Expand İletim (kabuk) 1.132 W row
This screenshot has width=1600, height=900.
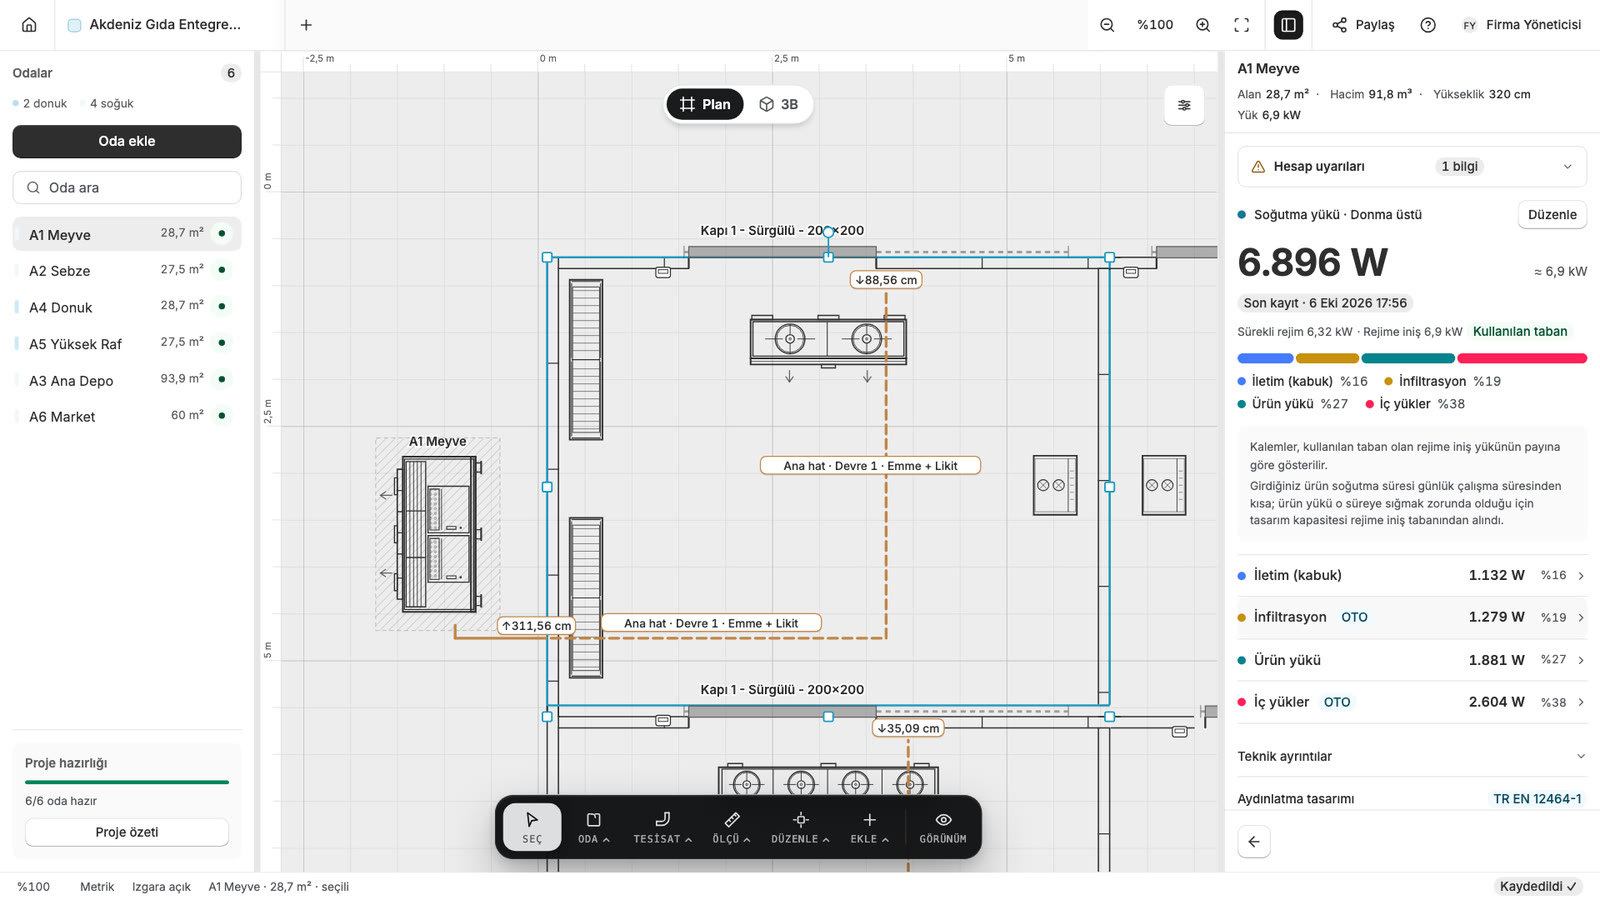[1412, 575]
